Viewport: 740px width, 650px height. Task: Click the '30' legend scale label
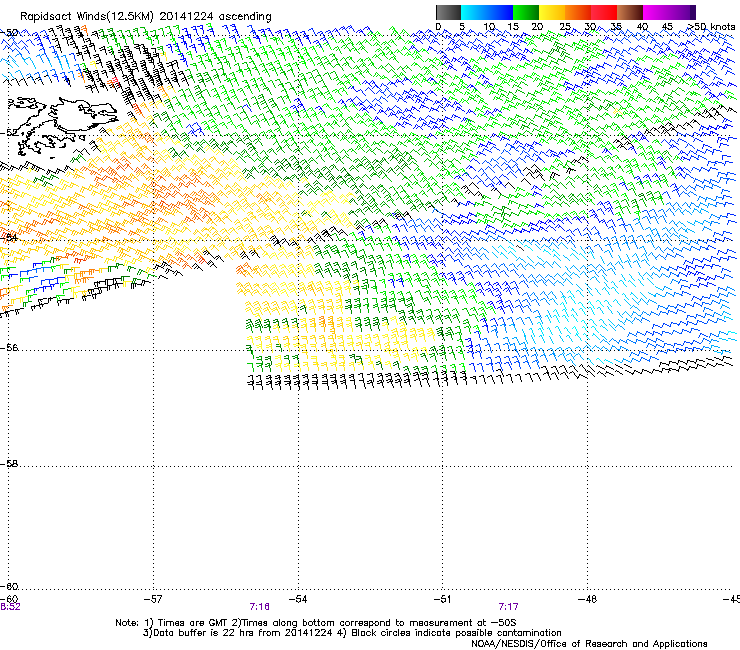point(590,26)
